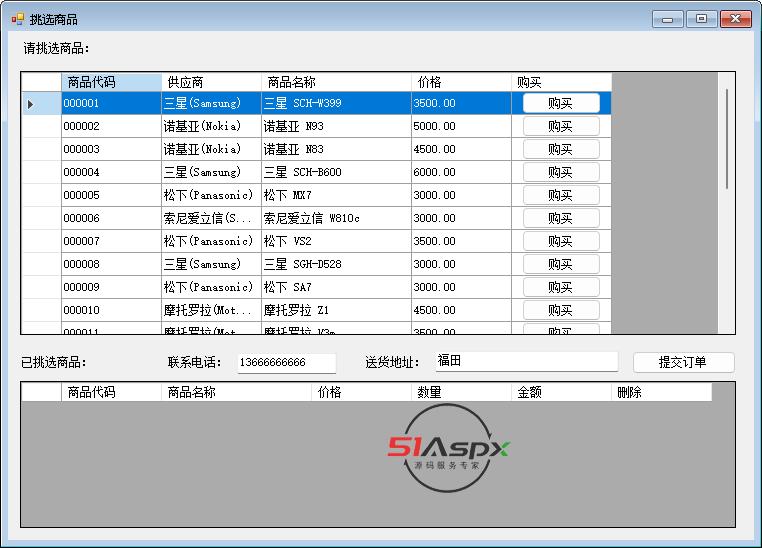Click the 送货地址 address input field

tap(527, 361)
